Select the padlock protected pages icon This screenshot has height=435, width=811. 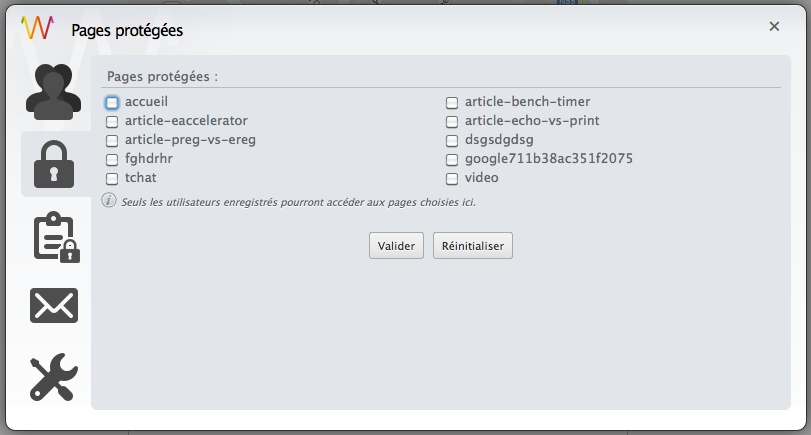54,164
